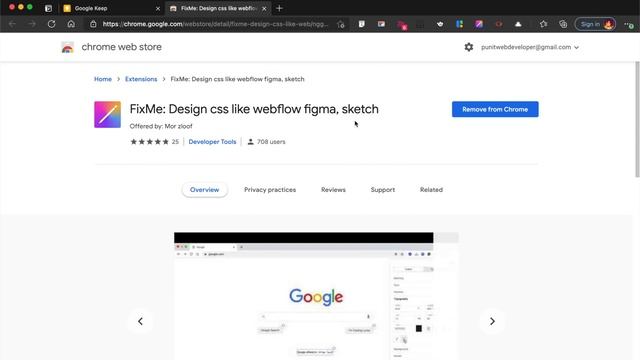Click the page vertical scrollbar

tap(637, 119)
